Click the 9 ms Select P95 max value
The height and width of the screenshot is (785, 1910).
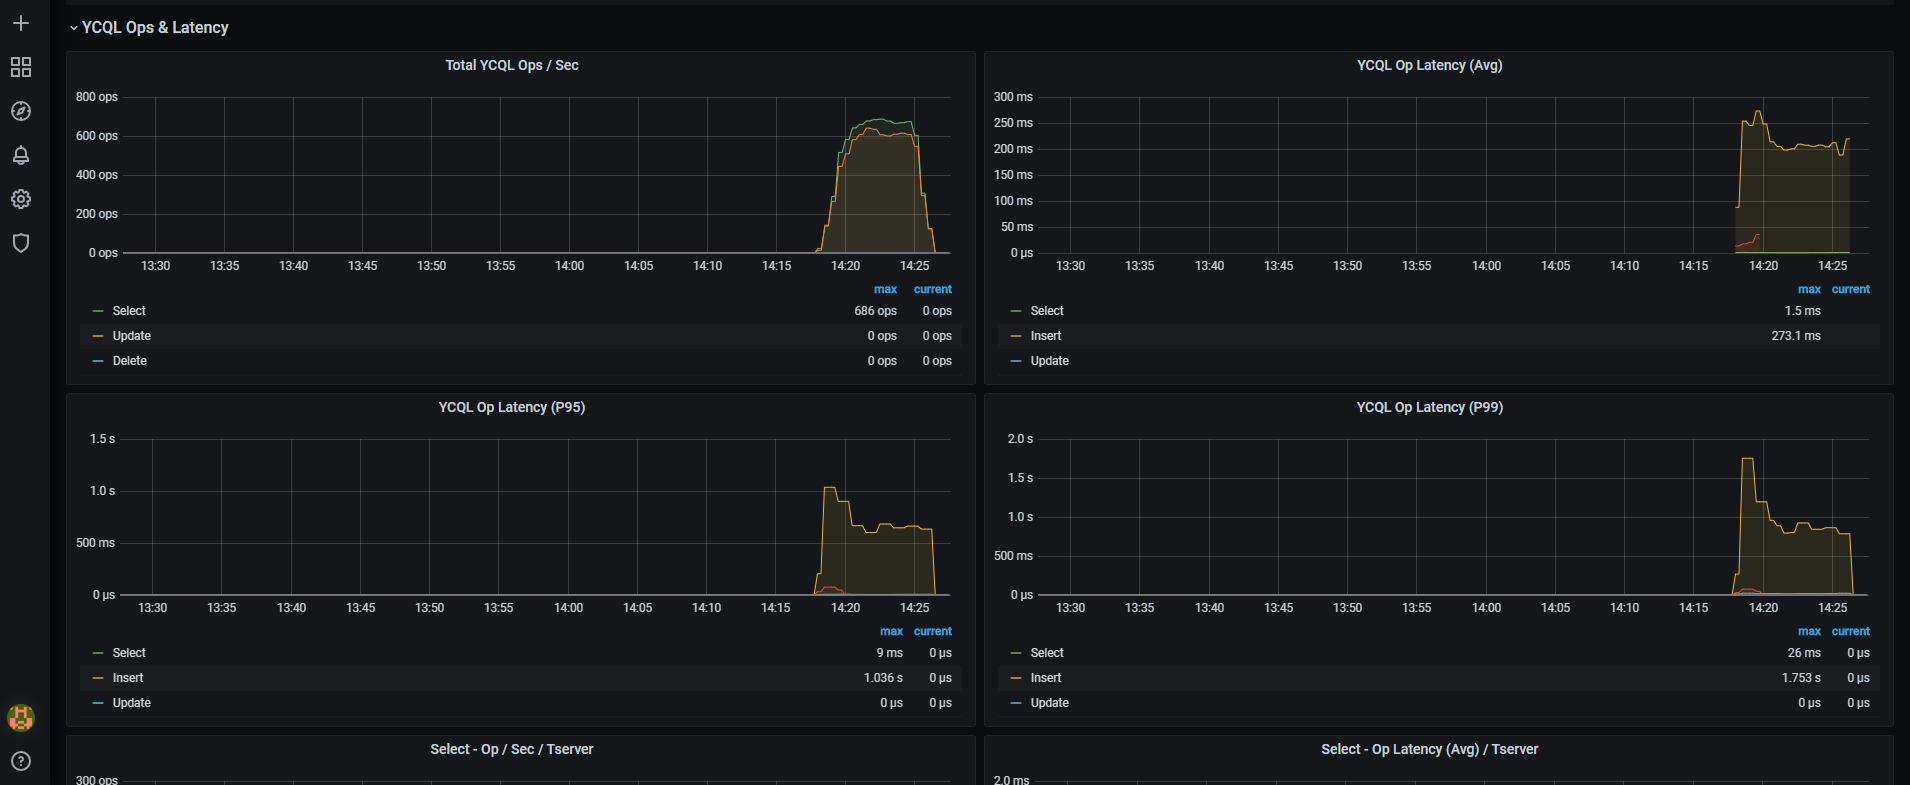click(890, 653)
